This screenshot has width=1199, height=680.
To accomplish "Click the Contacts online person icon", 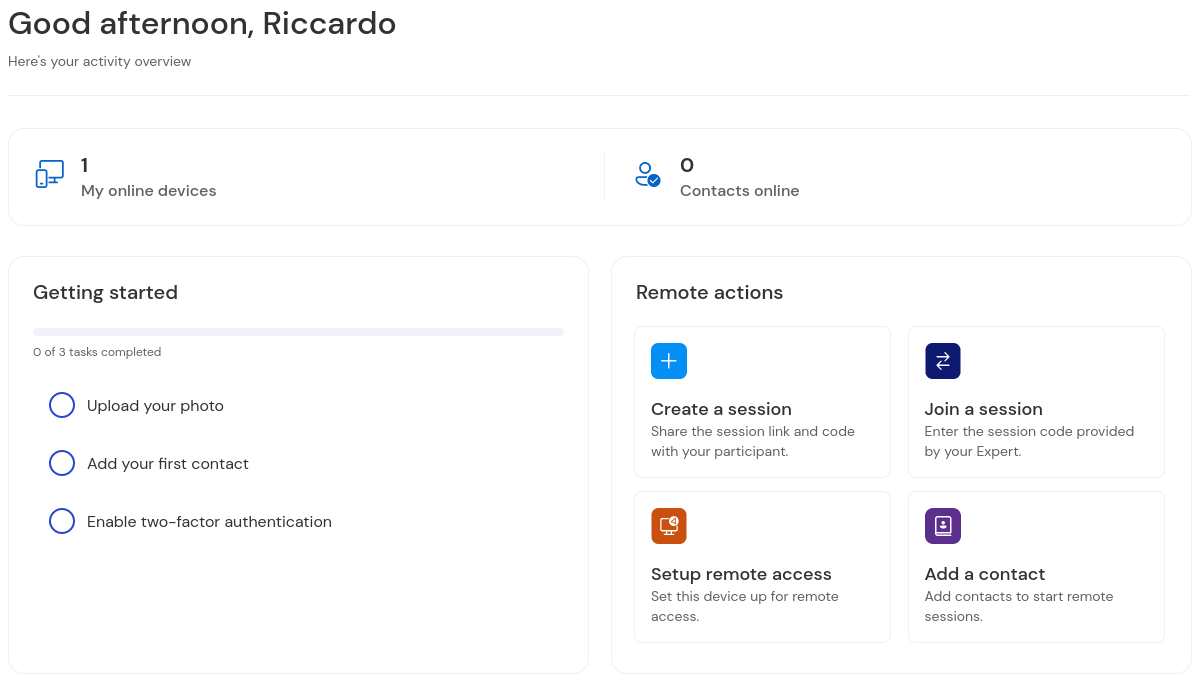I will click(x=647, y=175).
